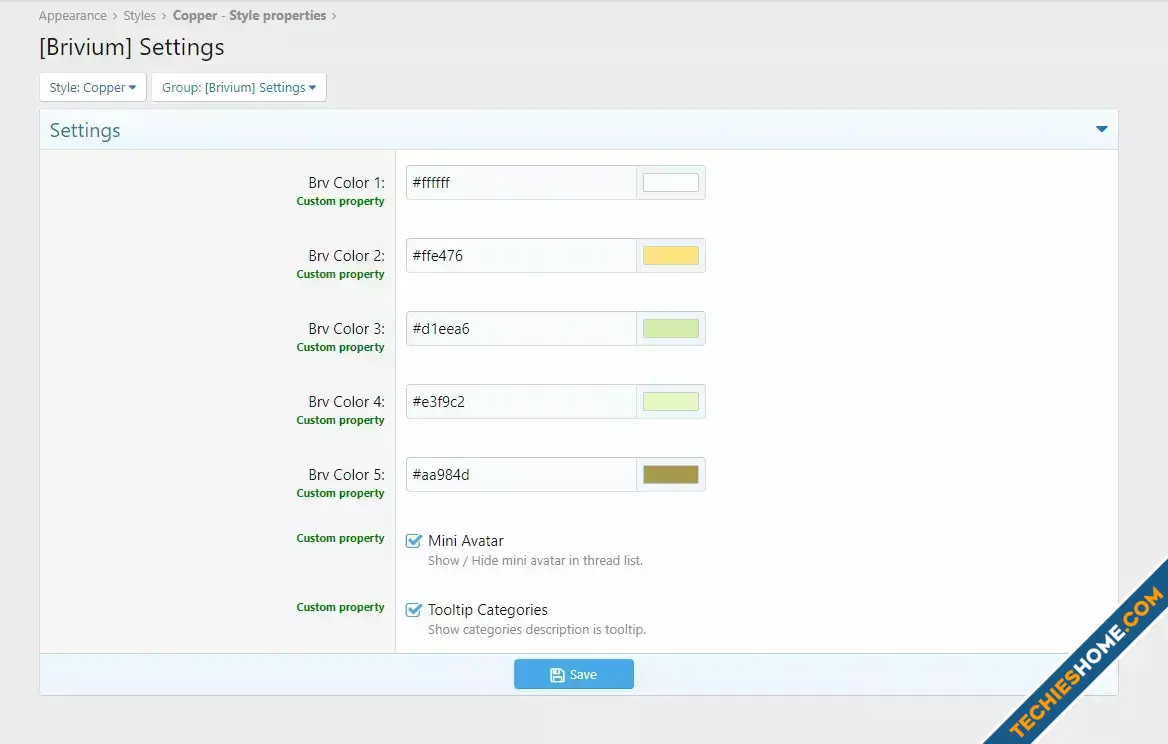
Task: Click 'Custom property' beside Mini Avatar
Action: tap(340, 538)
